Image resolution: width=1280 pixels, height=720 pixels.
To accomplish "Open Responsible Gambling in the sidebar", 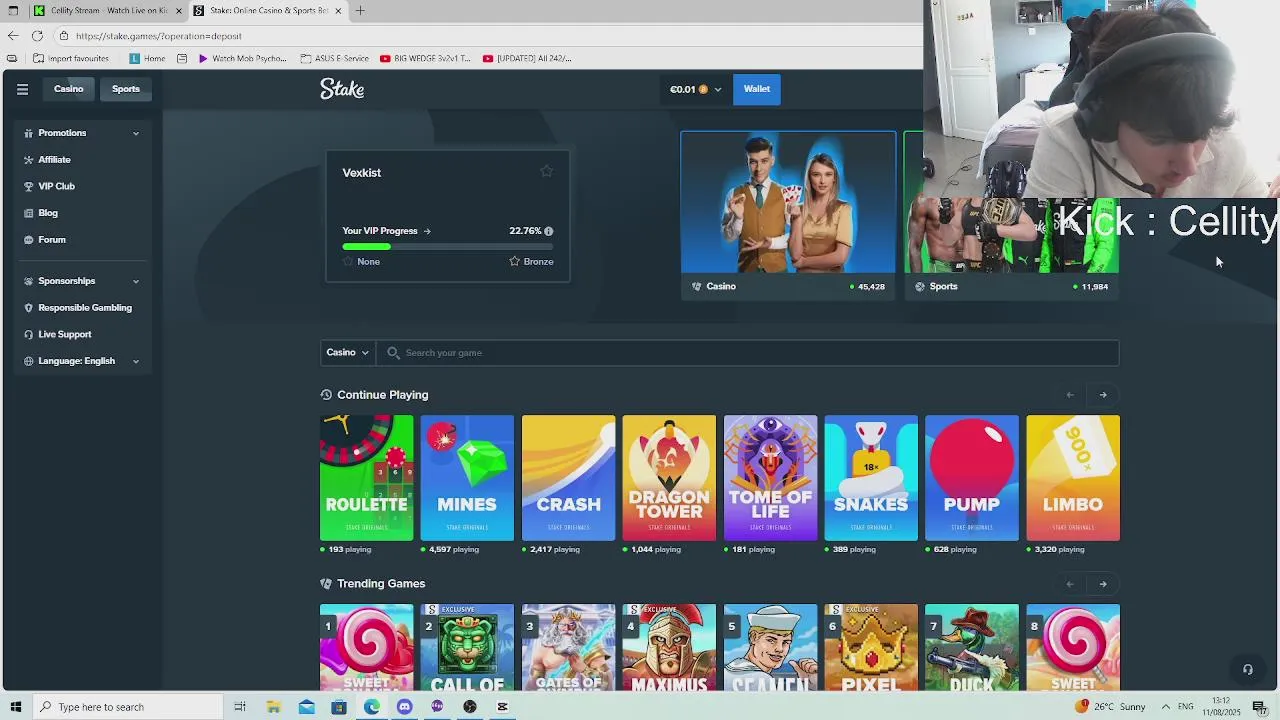I will 84,308.
